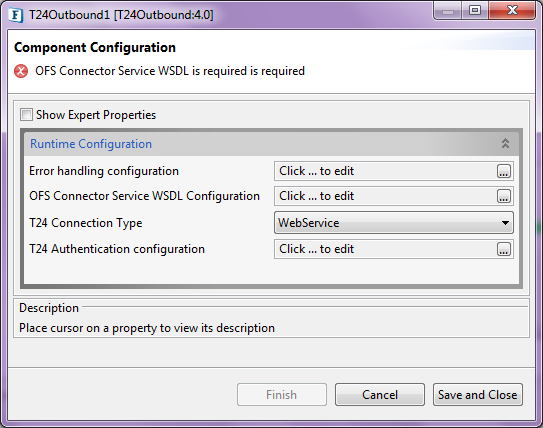Screen dimensions: 543x428
Task: Select the T24 Connection Type property label
Action: coord(86,223)
